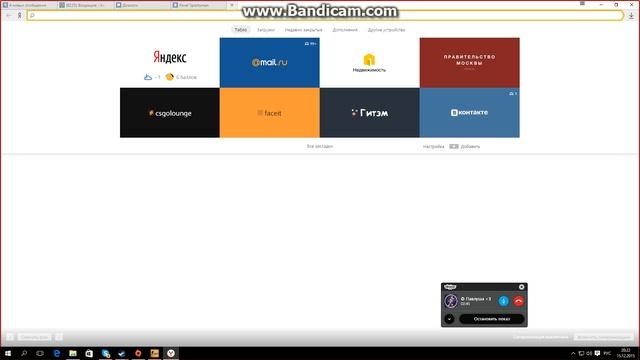Hang up the Skype call
This screenshot has width=640, height=360.
click(x=518, y=301)
